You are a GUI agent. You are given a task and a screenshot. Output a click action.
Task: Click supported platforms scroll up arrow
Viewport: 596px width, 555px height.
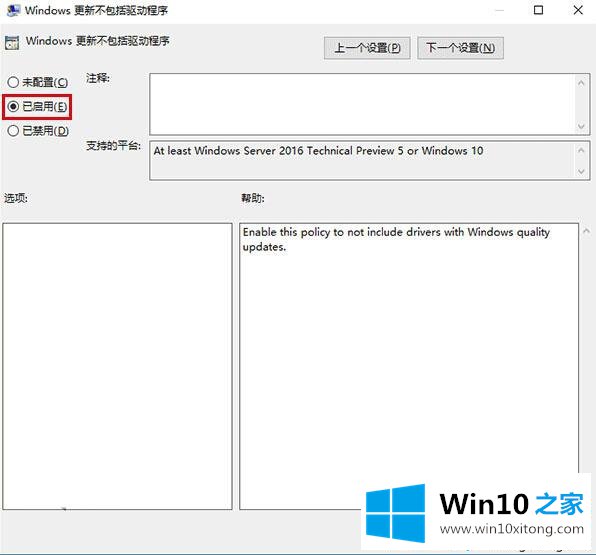pyautogui.click(x=581, y=150)
